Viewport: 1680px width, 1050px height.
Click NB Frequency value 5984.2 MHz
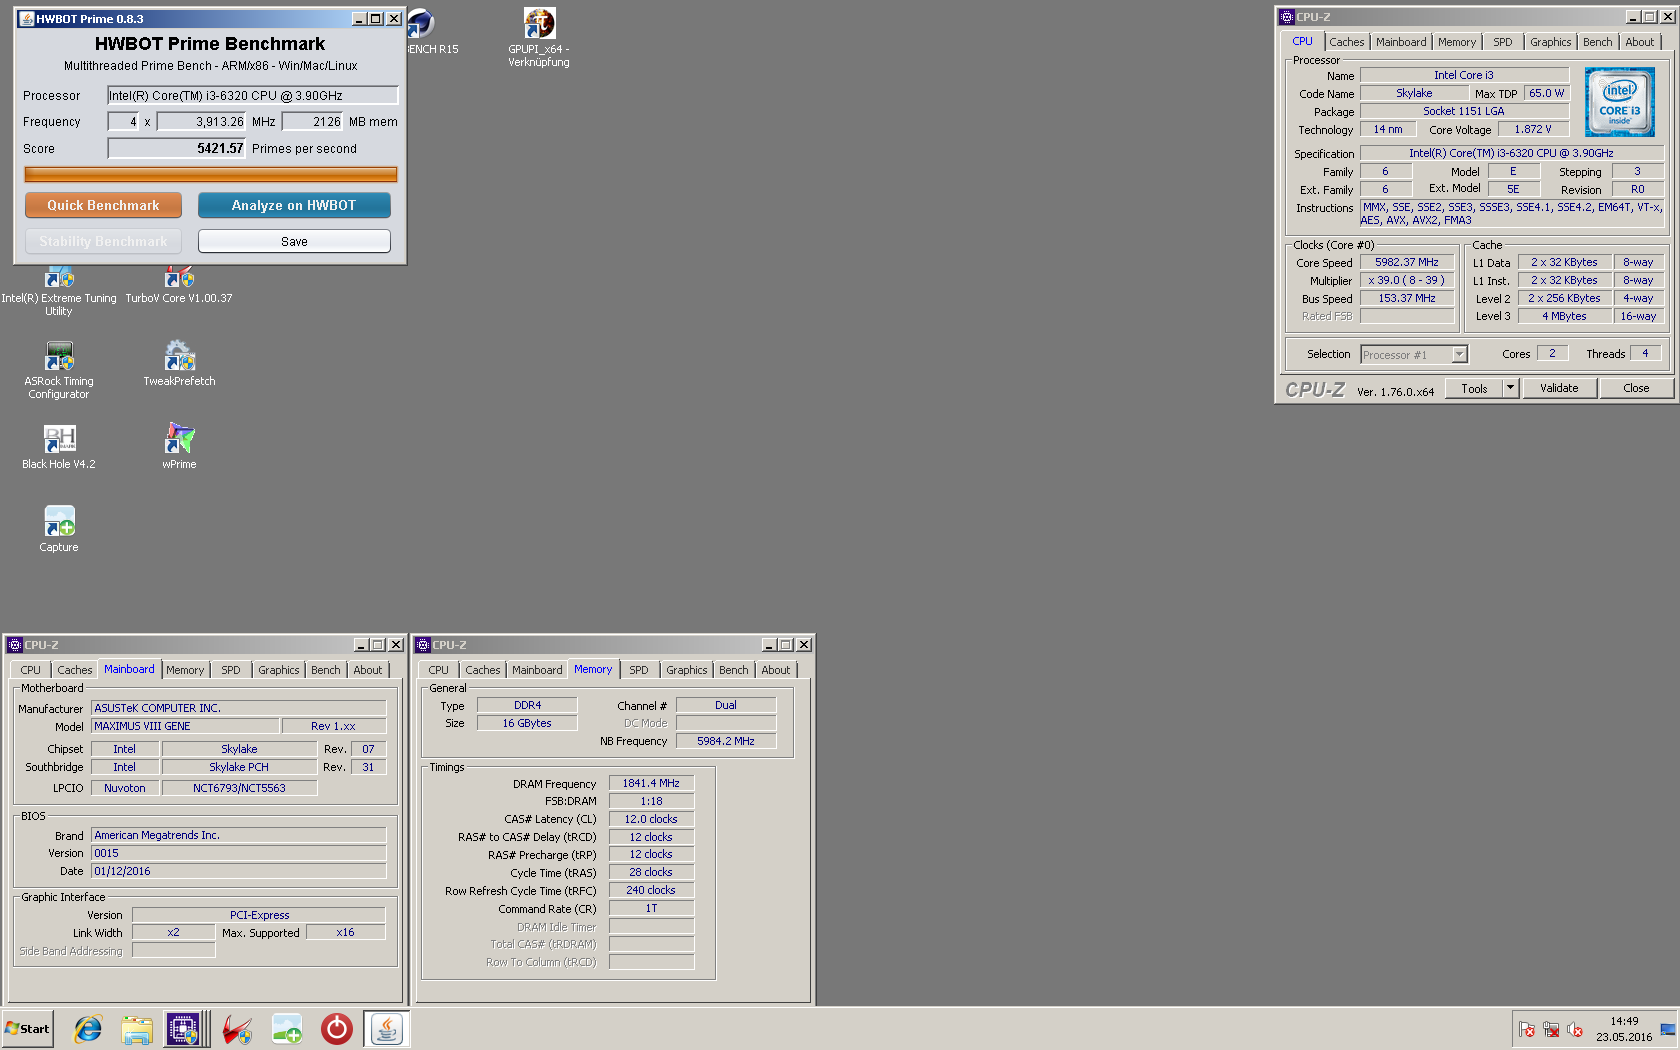coord(726,741)
